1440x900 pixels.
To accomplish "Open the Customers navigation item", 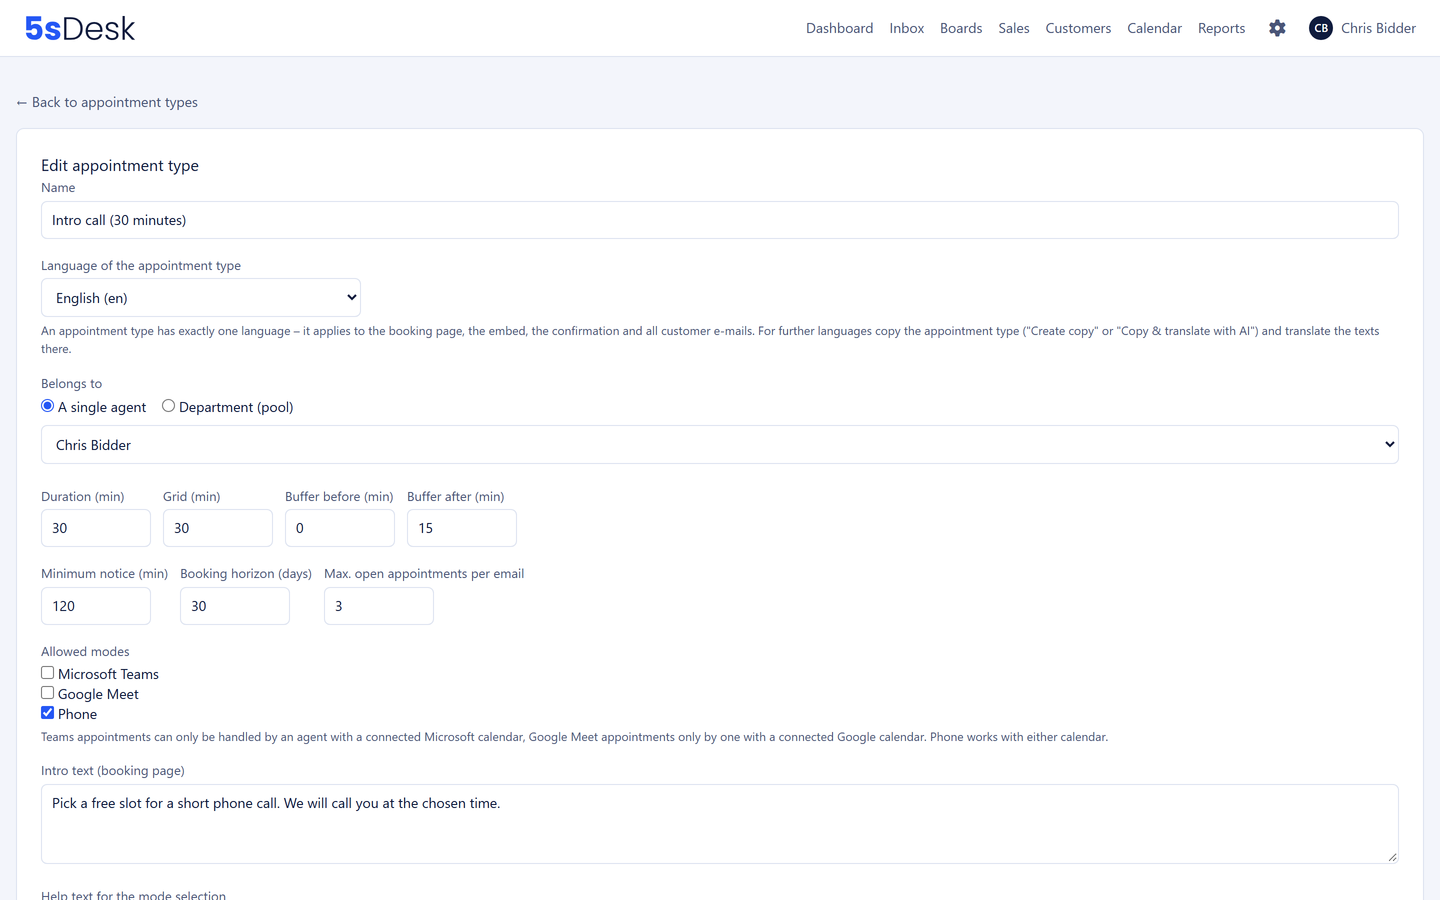I will 1078,28.
